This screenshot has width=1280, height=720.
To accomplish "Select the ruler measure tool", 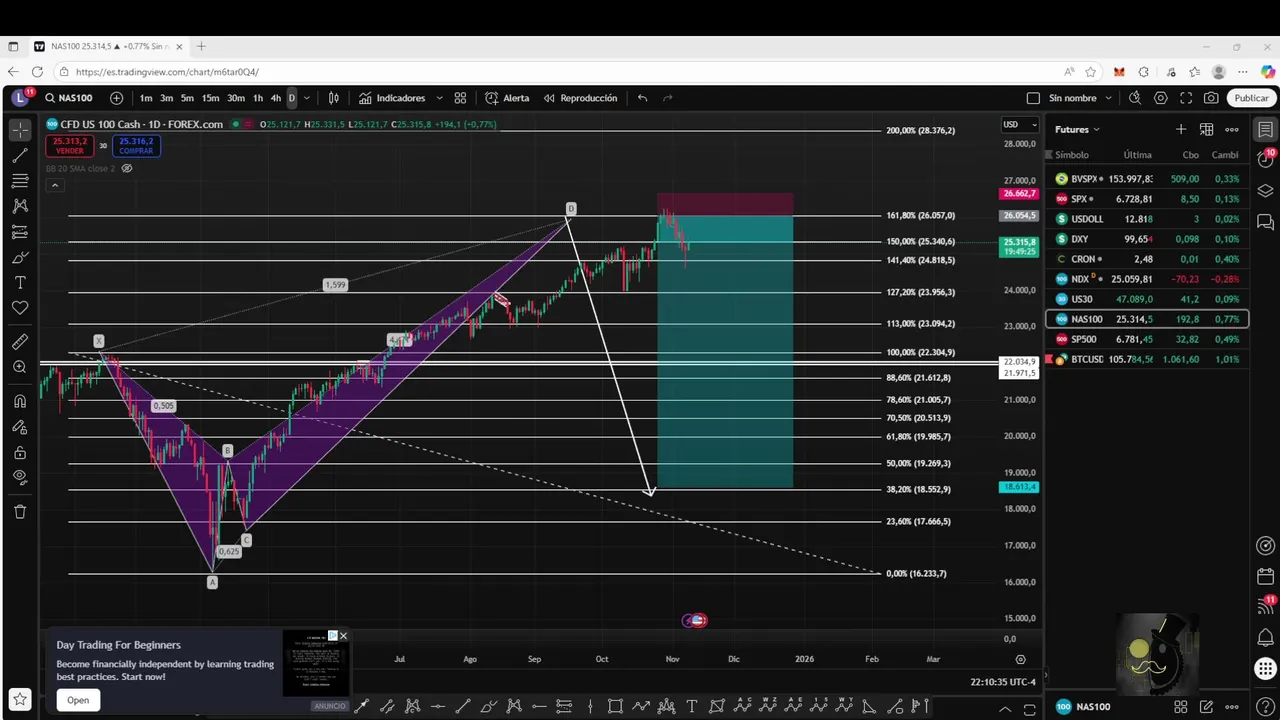I will [20, 342].
